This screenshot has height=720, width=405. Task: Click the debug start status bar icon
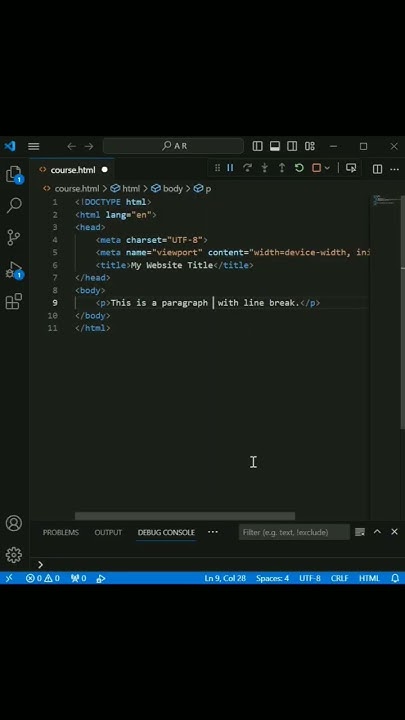pyautogui.click(x=101, y=578)
